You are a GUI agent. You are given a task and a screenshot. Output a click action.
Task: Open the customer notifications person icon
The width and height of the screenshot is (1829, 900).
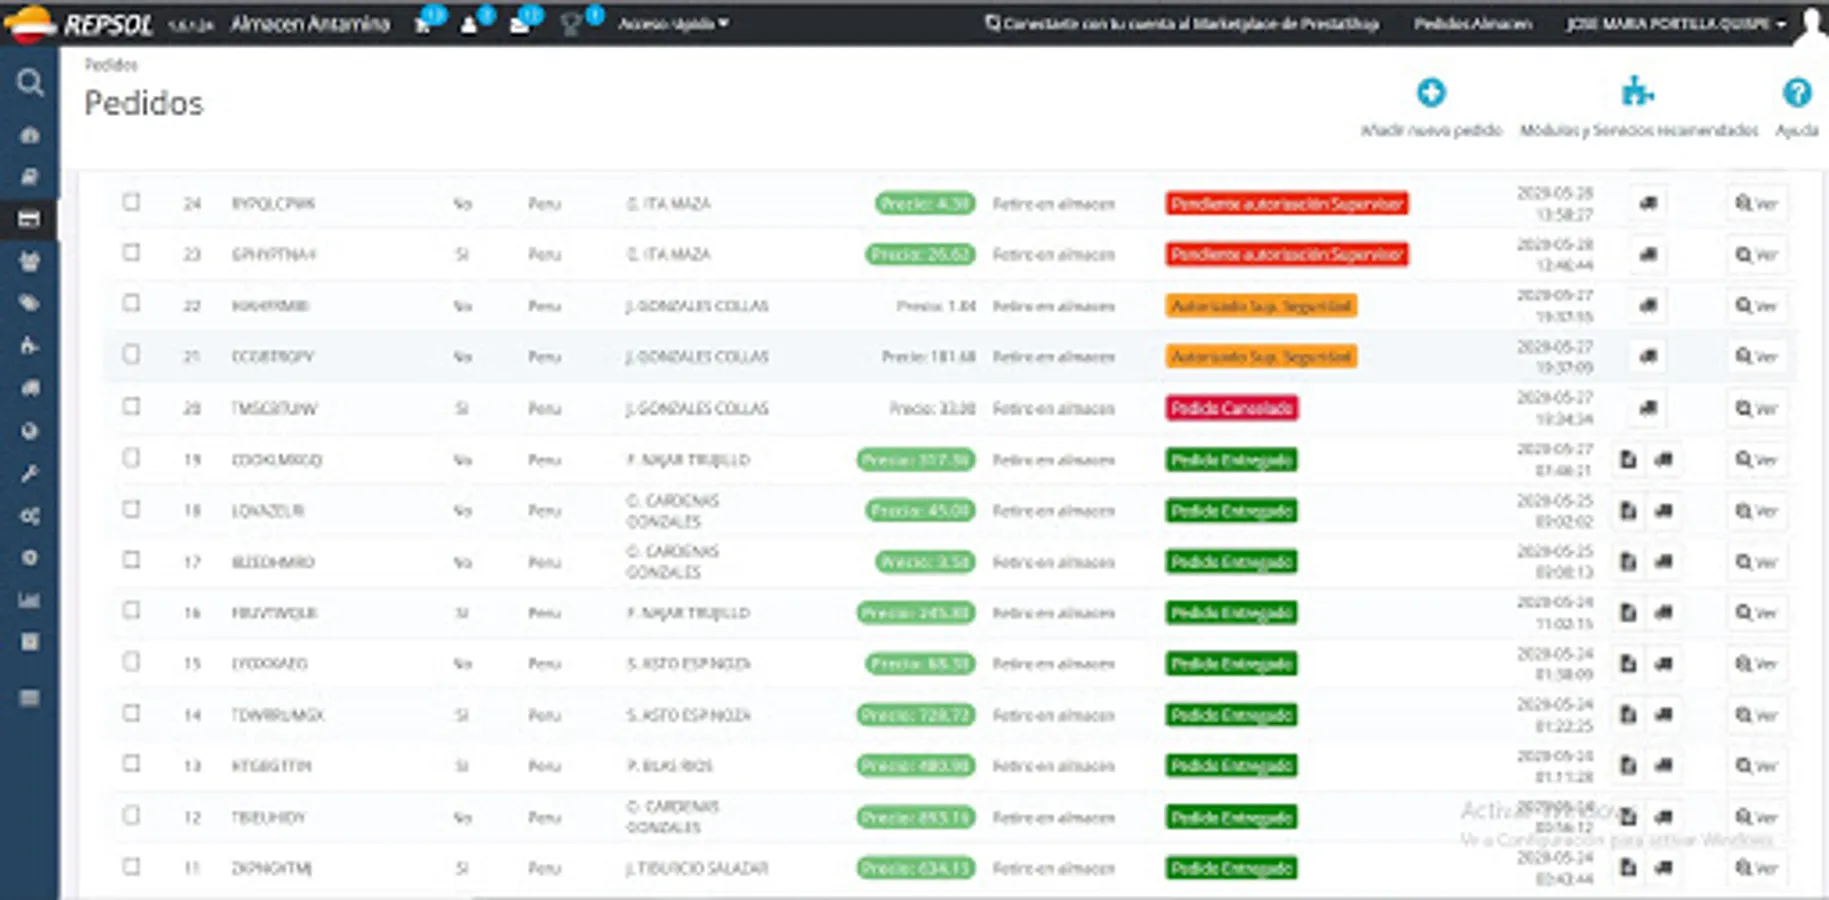click(x=468, y=24)
